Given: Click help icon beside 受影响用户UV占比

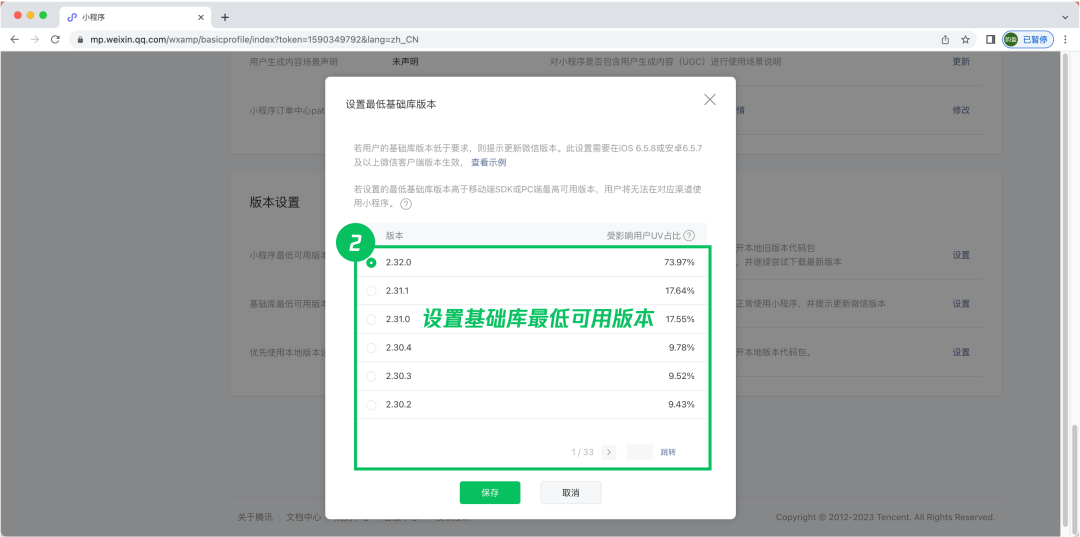Looking at the screenshot, I should [x=689, y=235].
